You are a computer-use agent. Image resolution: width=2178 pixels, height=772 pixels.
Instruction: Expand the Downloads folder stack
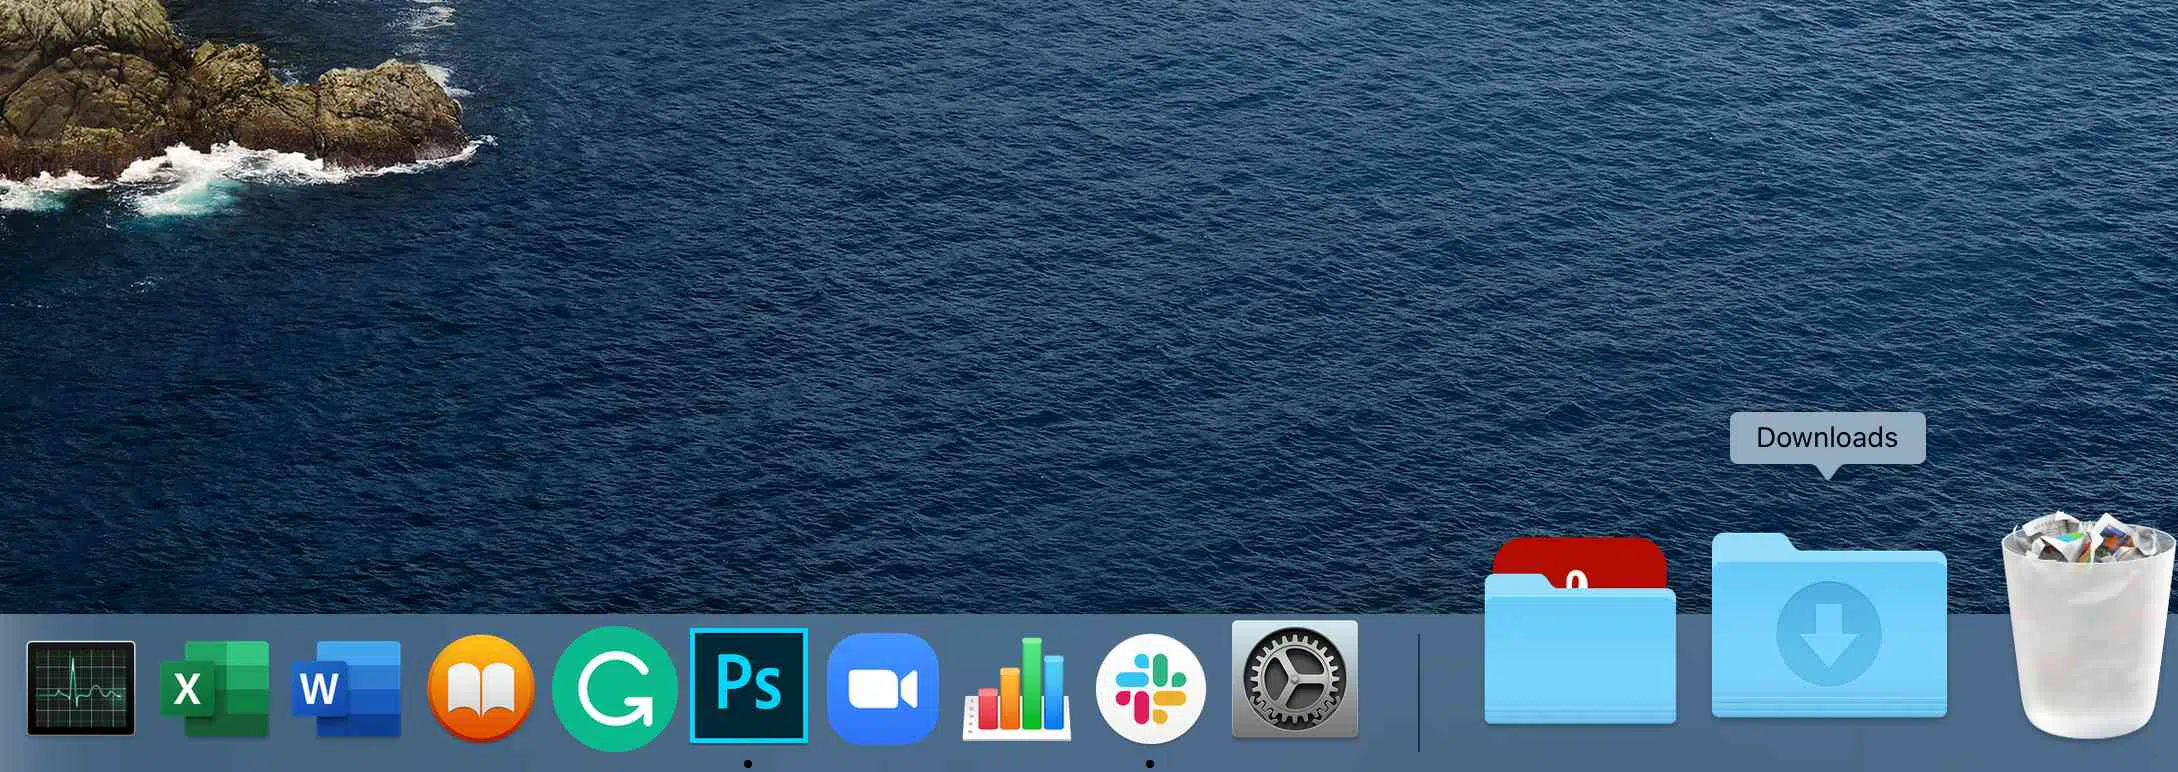pyautogui.click(x=1829, y=630)
